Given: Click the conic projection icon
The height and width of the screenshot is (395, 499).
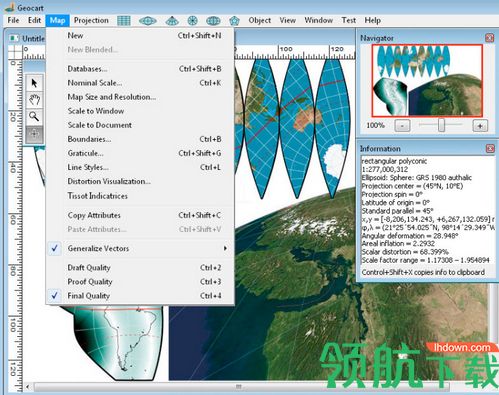Looking at the screenshot, I should pos(172,21).
